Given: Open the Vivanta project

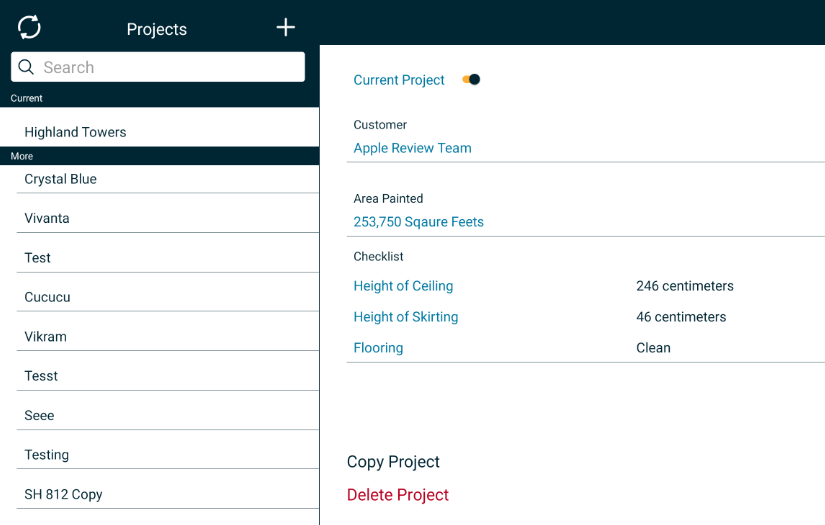Looking at the screenshot, I should point(47,218).
